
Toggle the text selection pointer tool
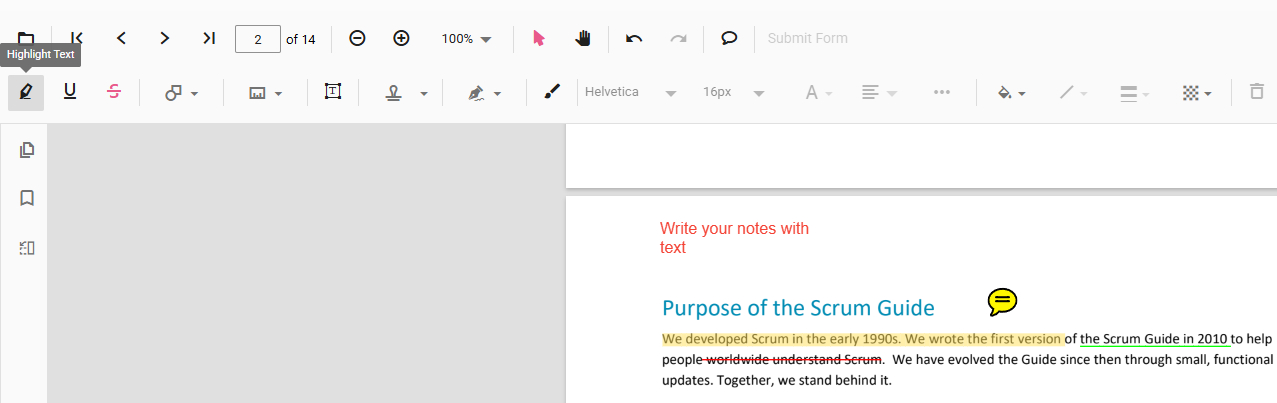(539, 38)
